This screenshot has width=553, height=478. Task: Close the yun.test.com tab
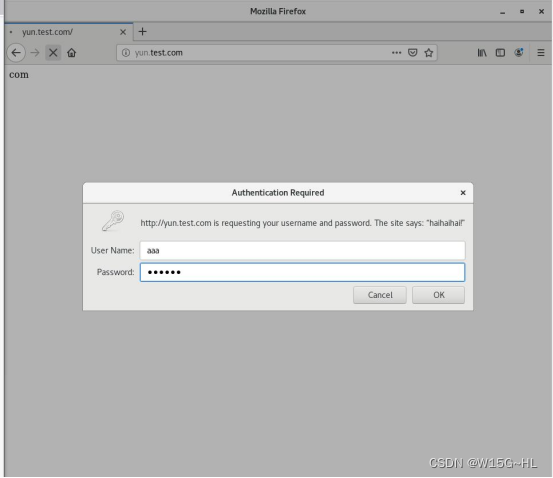[123, 32]
